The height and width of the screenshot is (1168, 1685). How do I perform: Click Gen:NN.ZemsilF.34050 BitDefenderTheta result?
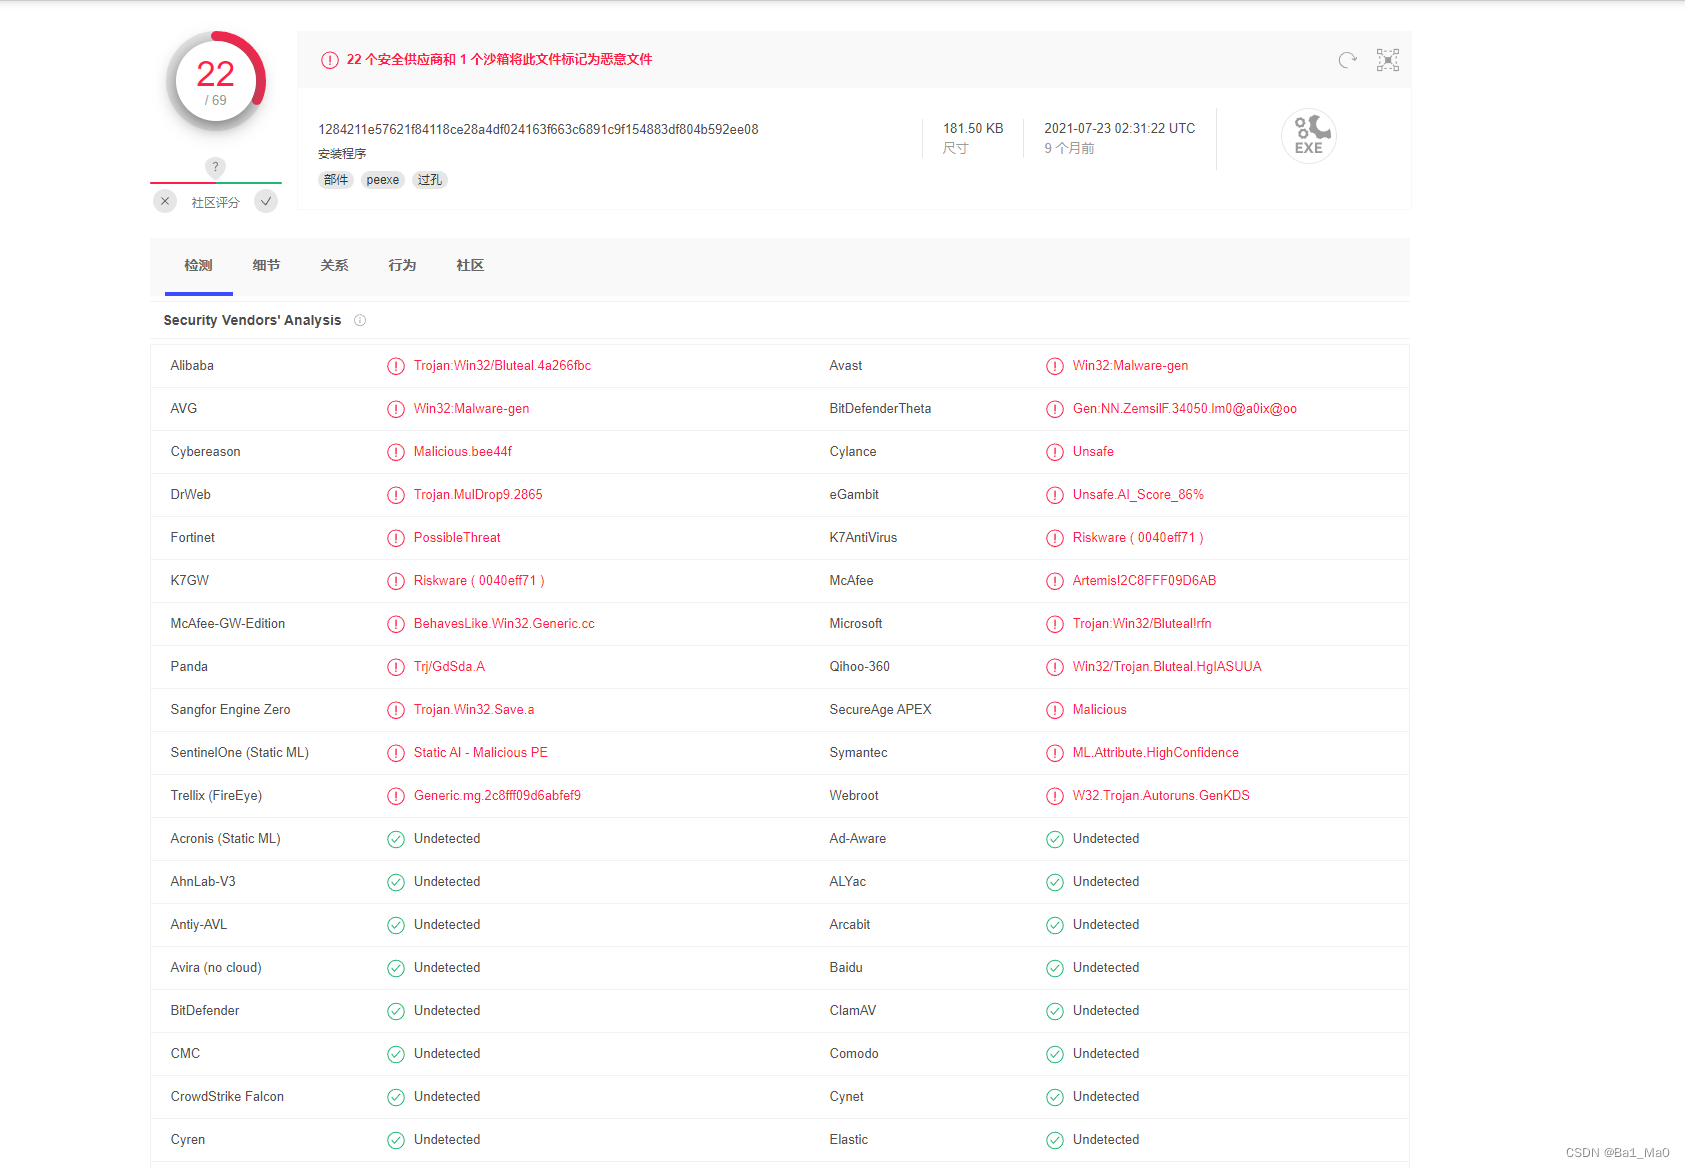click(1185, 409)
